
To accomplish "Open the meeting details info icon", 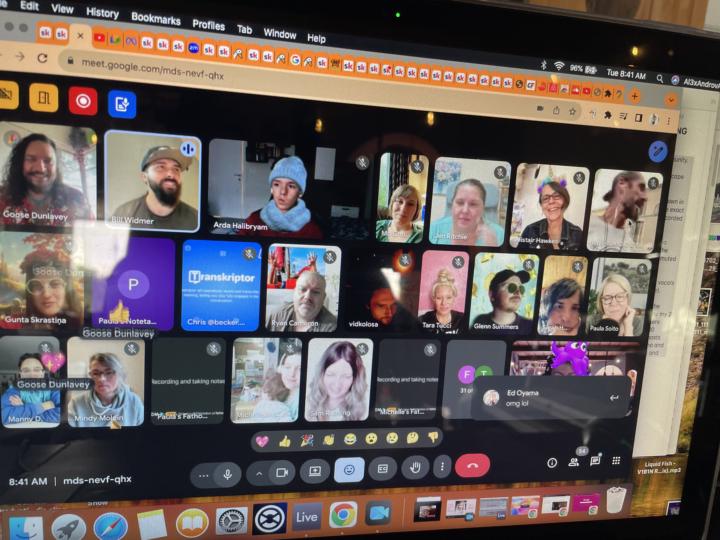I will [x=552, y=462].
